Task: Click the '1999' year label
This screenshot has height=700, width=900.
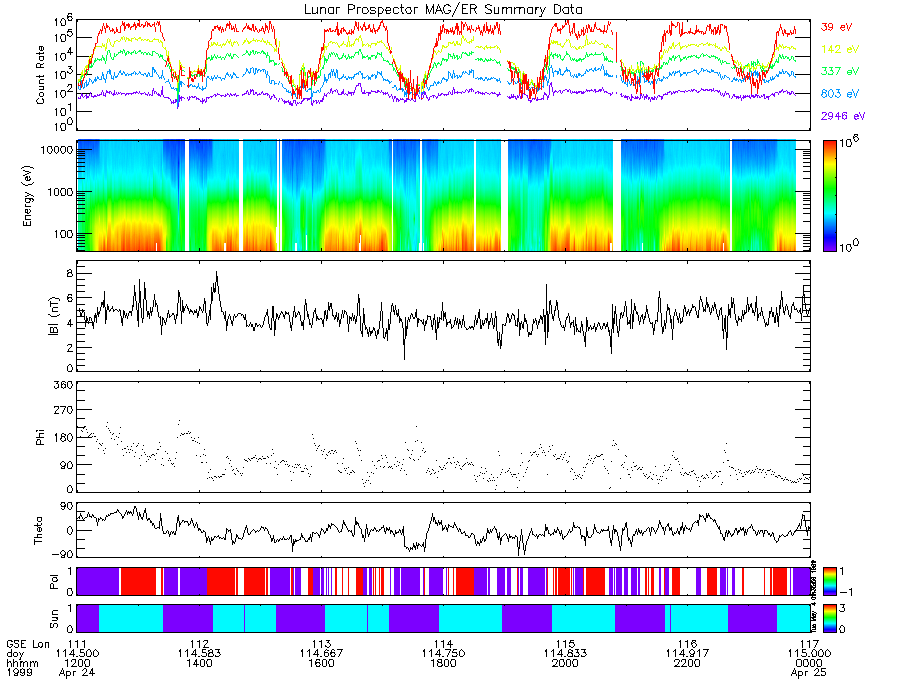Action: coord(19,672)
